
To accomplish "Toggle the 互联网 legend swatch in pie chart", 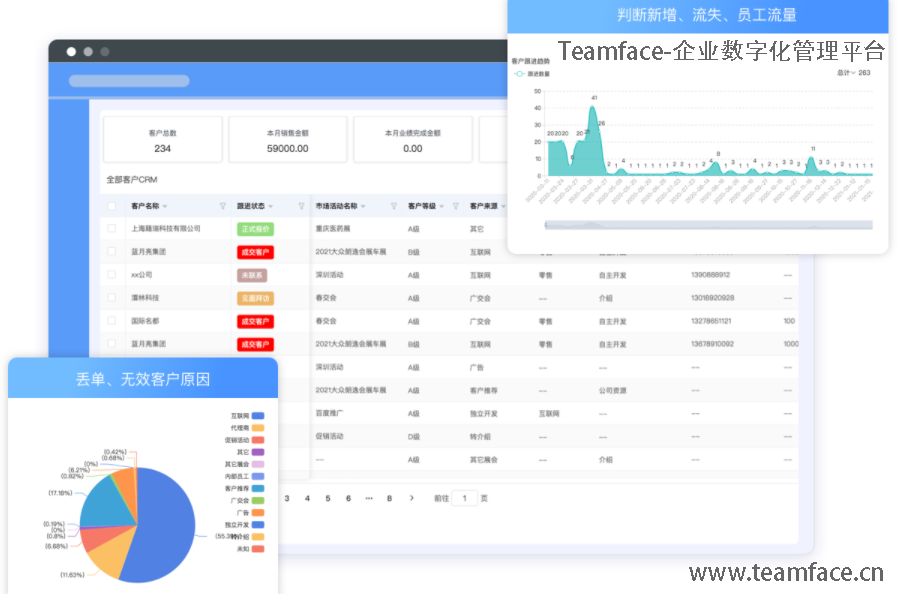I will click(258, 416).
